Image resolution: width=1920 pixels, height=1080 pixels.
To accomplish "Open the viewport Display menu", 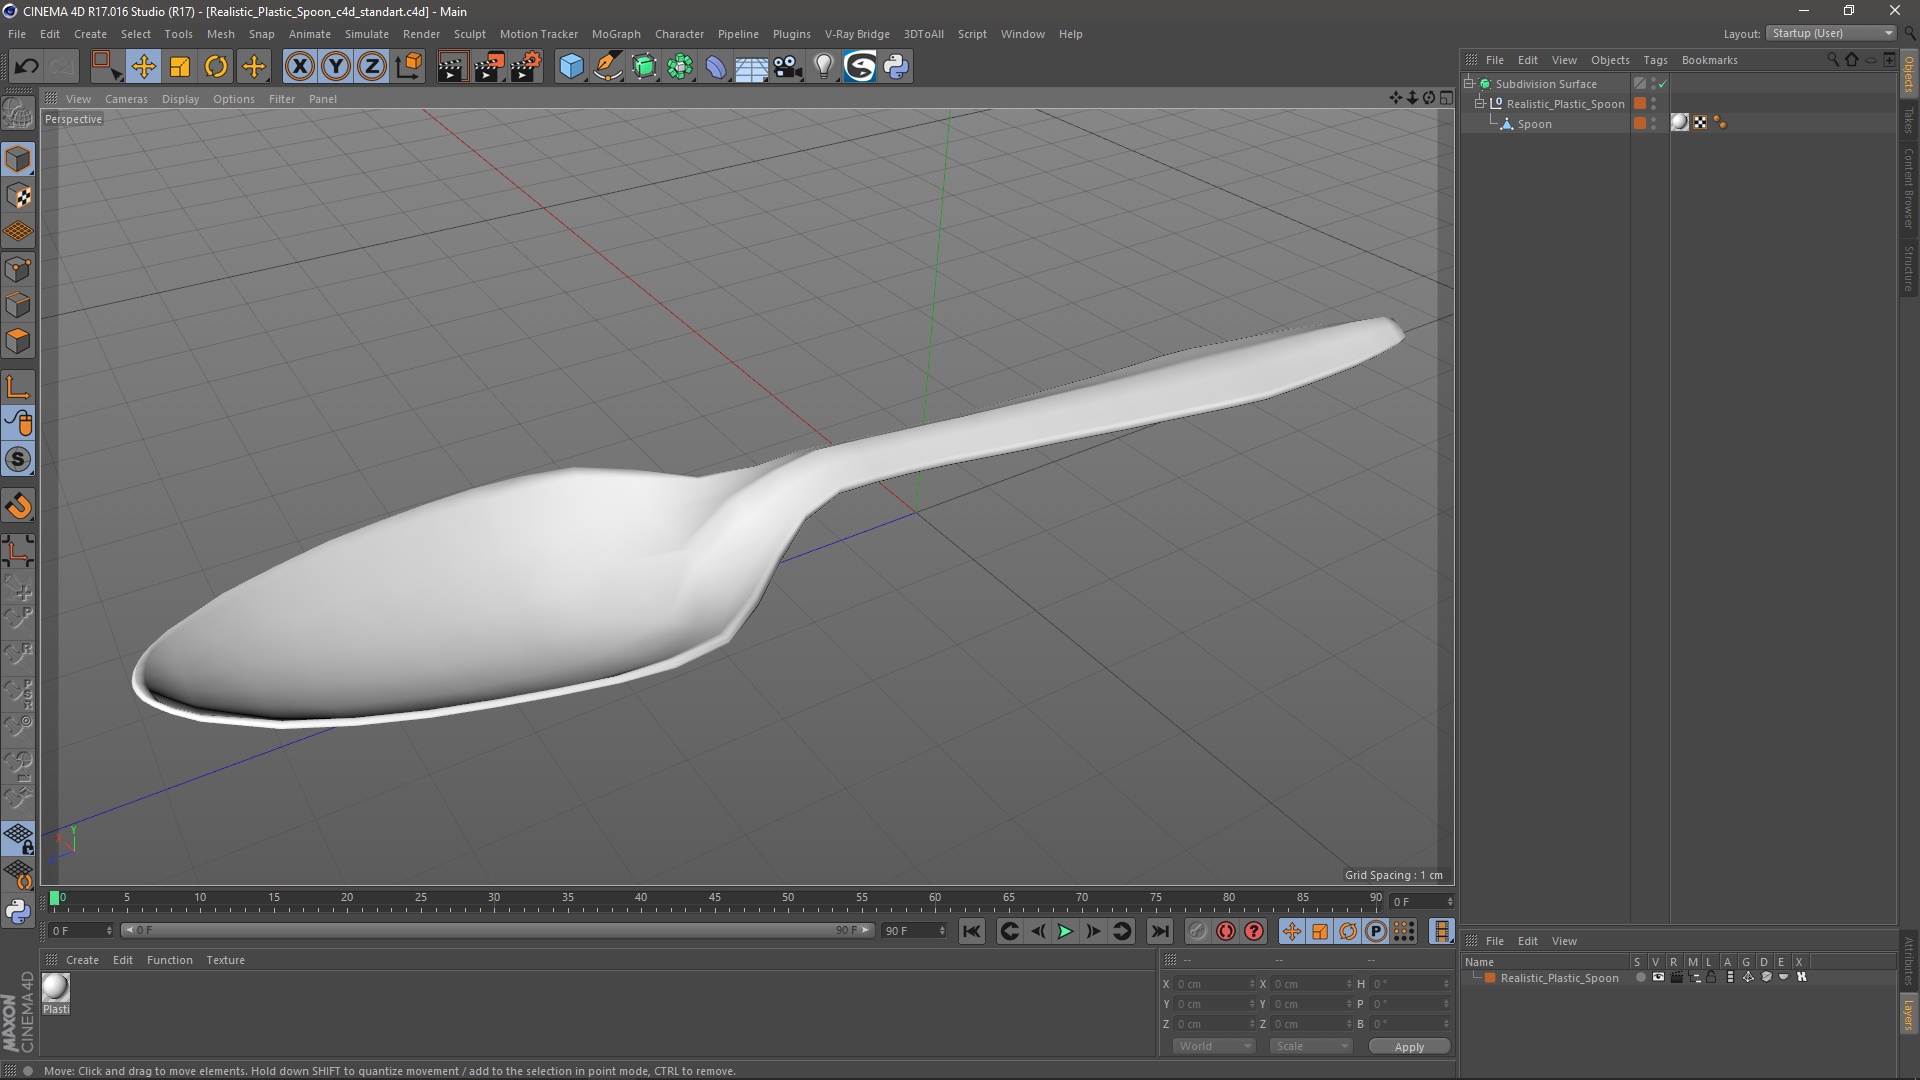I will tap(180, 99).
